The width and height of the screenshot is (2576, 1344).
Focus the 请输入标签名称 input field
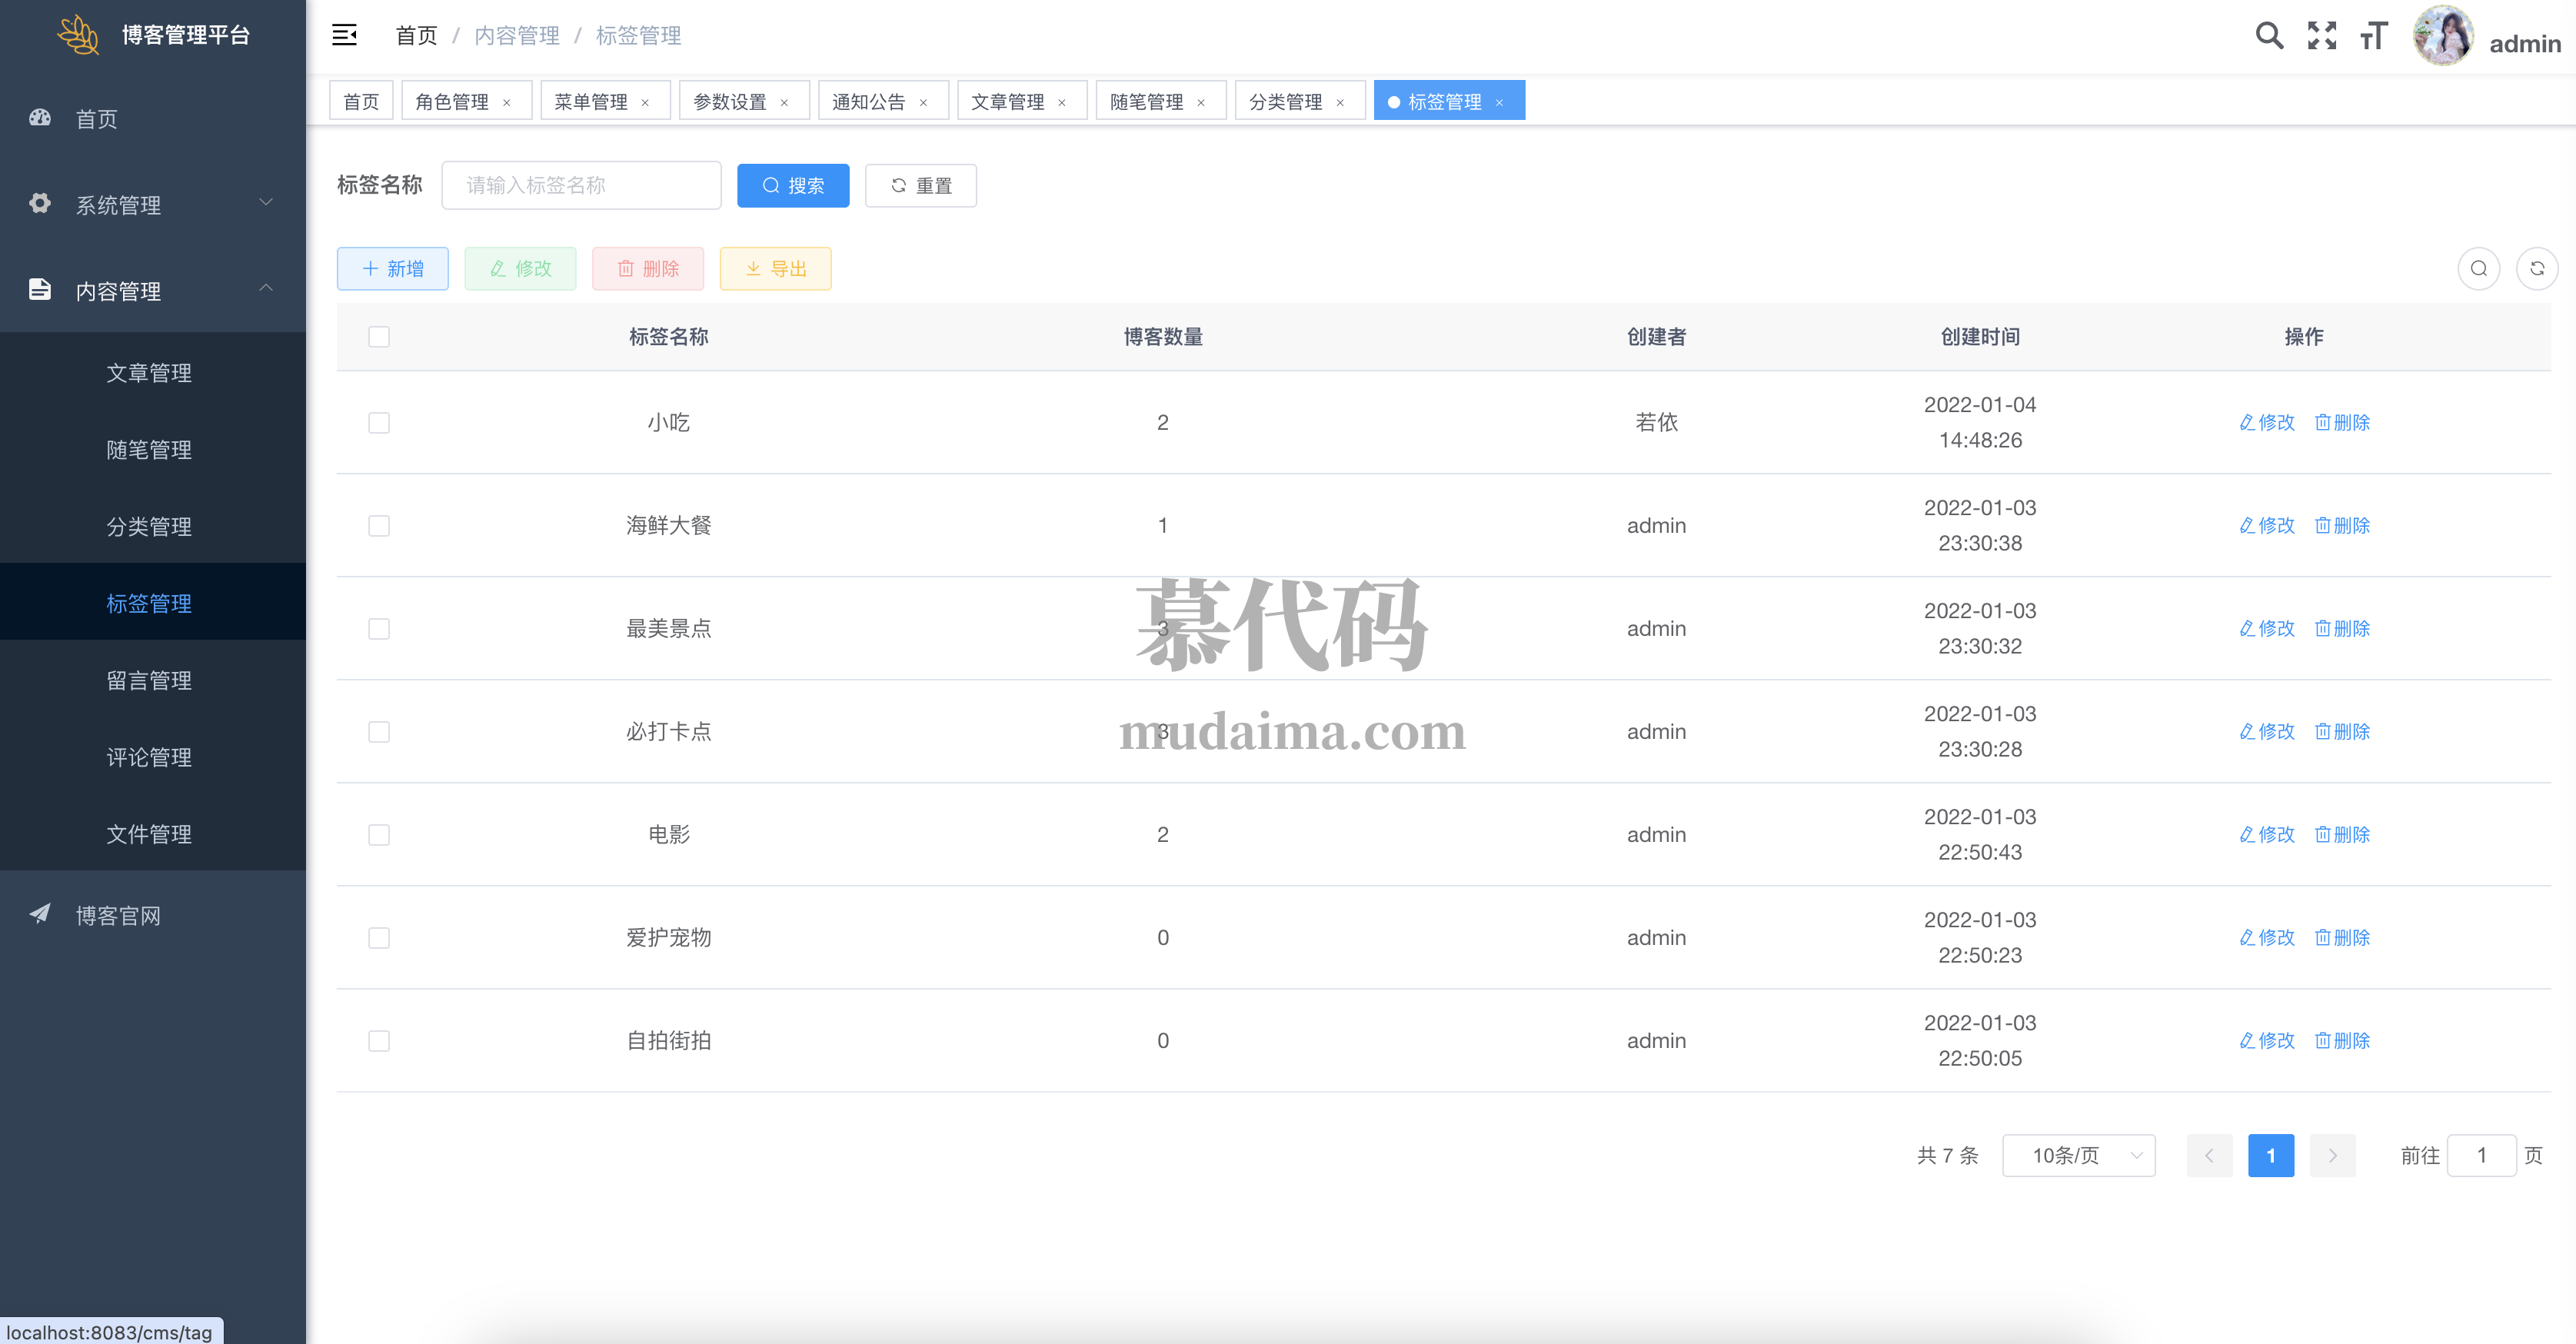tap(581, 186)
